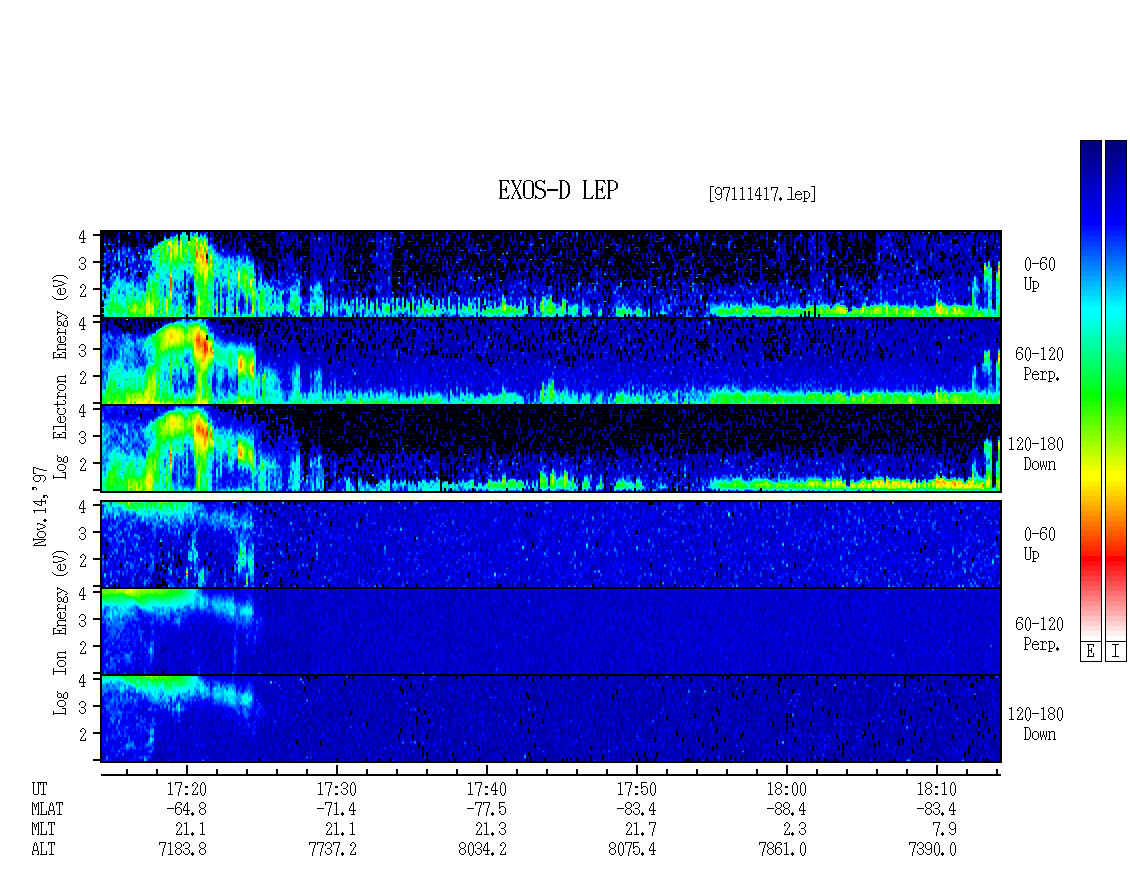Viewport: 1130px width, 875px height.
Task: Select MLAT value -71.4
Action: point(337,809)
